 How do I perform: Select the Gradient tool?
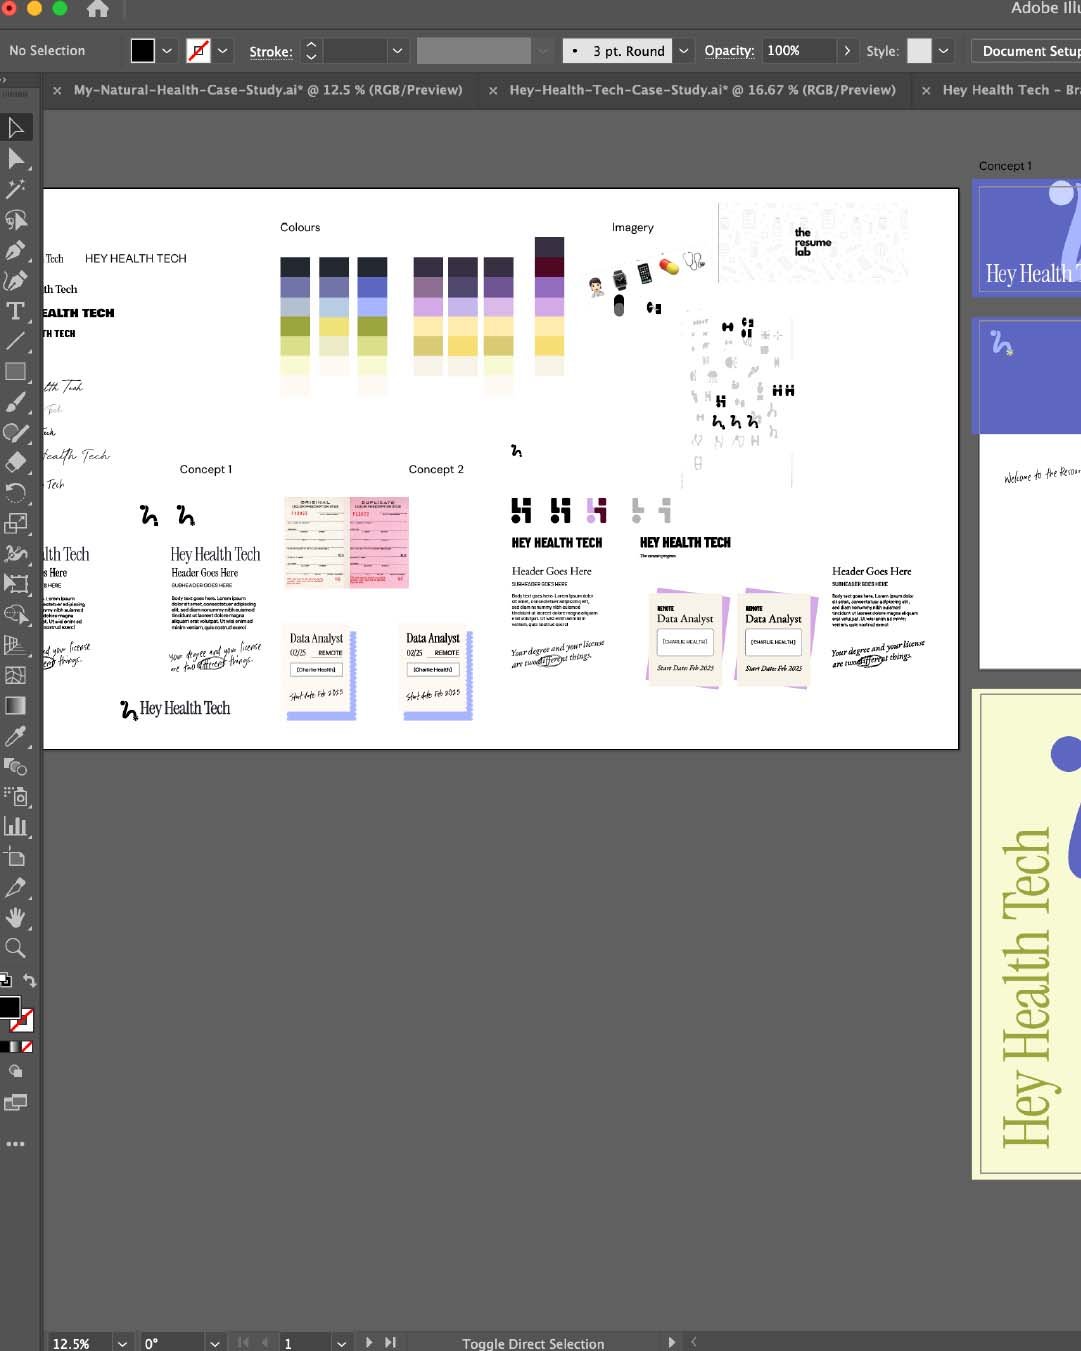point(16,706)
